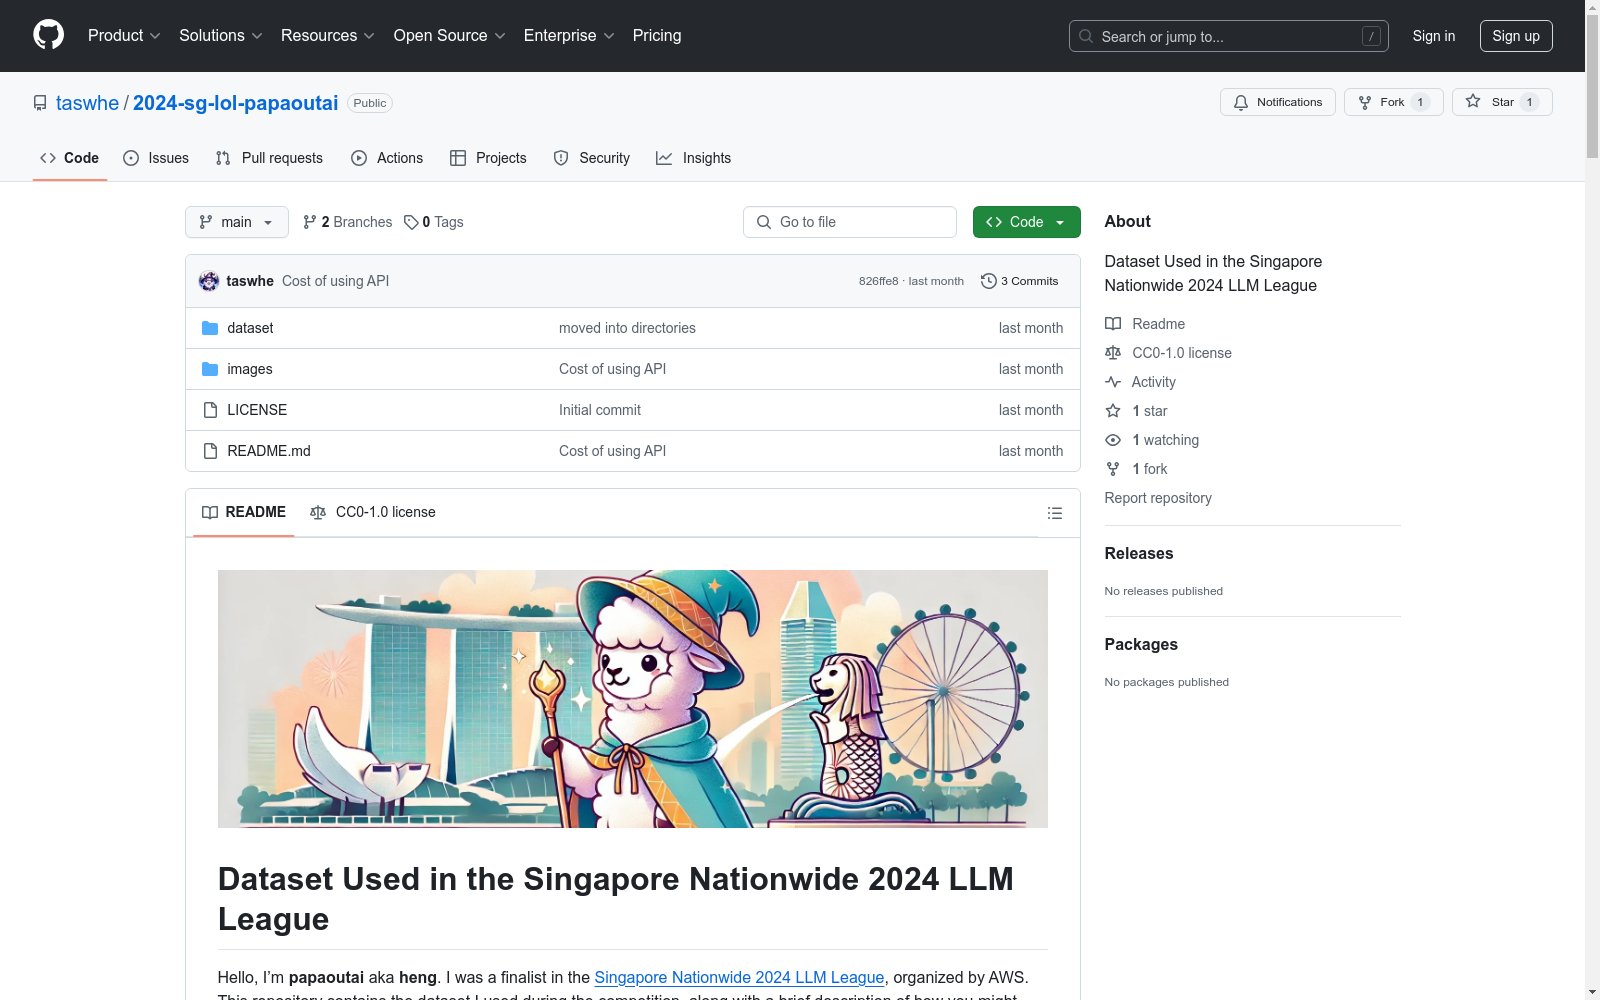The height and width of the screenshot is (1000, 1600).
Task: Click the Code tab
Action: (70, 158)
